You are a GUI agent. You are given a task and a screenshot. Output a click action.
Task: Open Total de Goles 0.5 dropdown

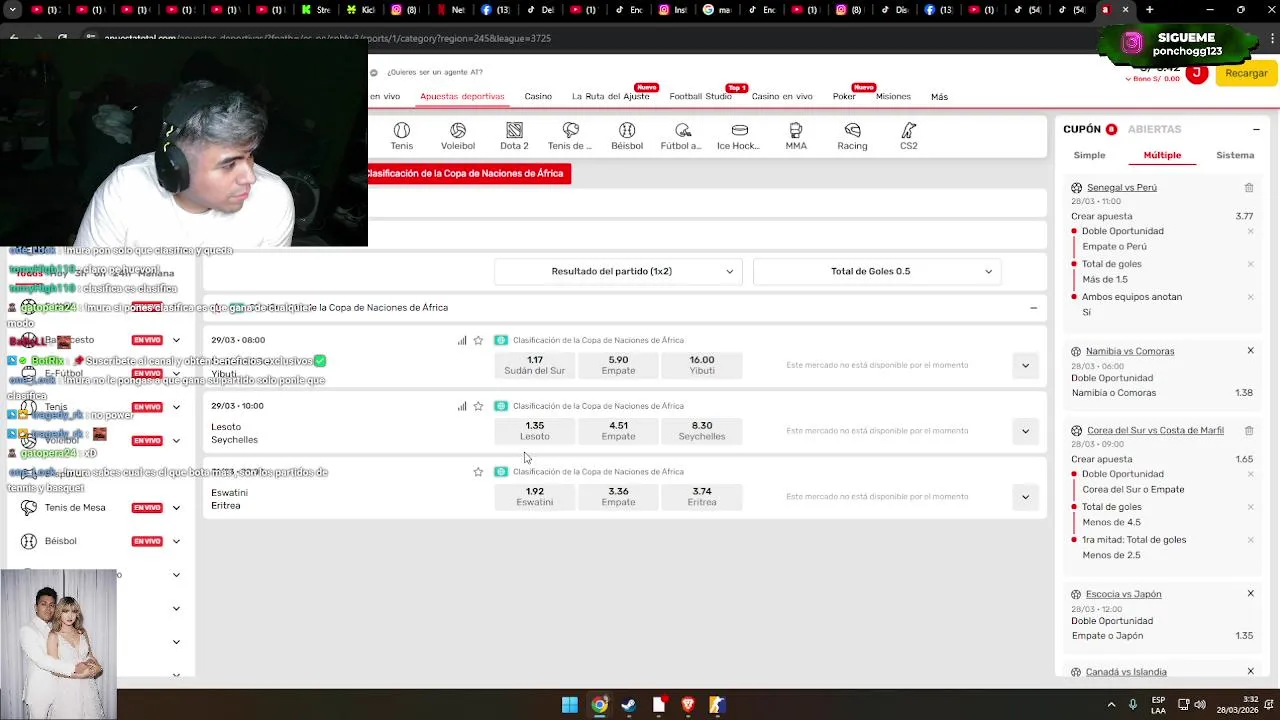pos(877,271)
